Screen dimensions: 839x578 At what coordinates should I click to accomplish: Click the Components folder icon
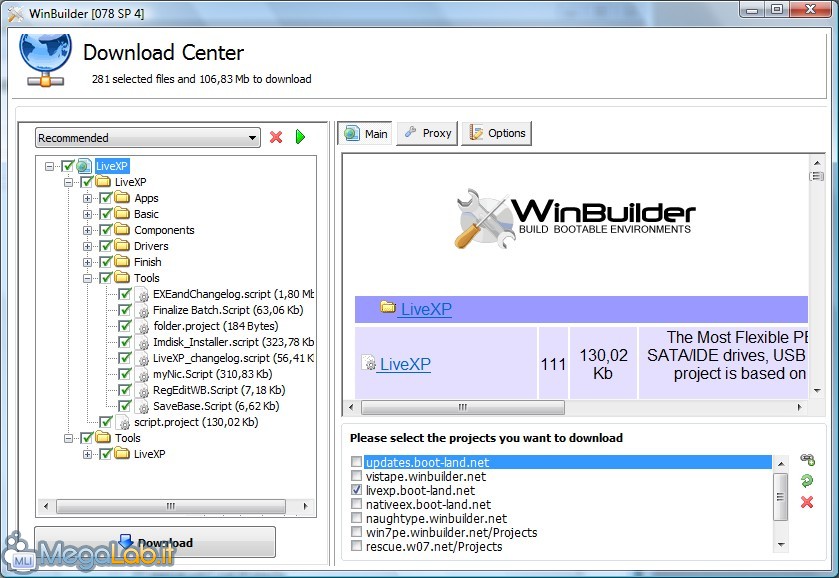[122, 230]
